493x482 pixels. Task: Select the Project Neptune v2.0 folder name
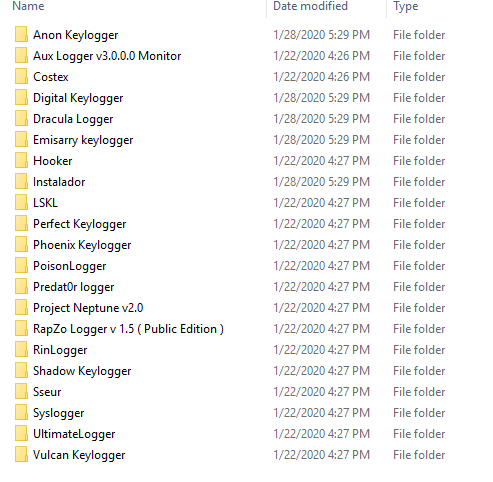(88, 308)
